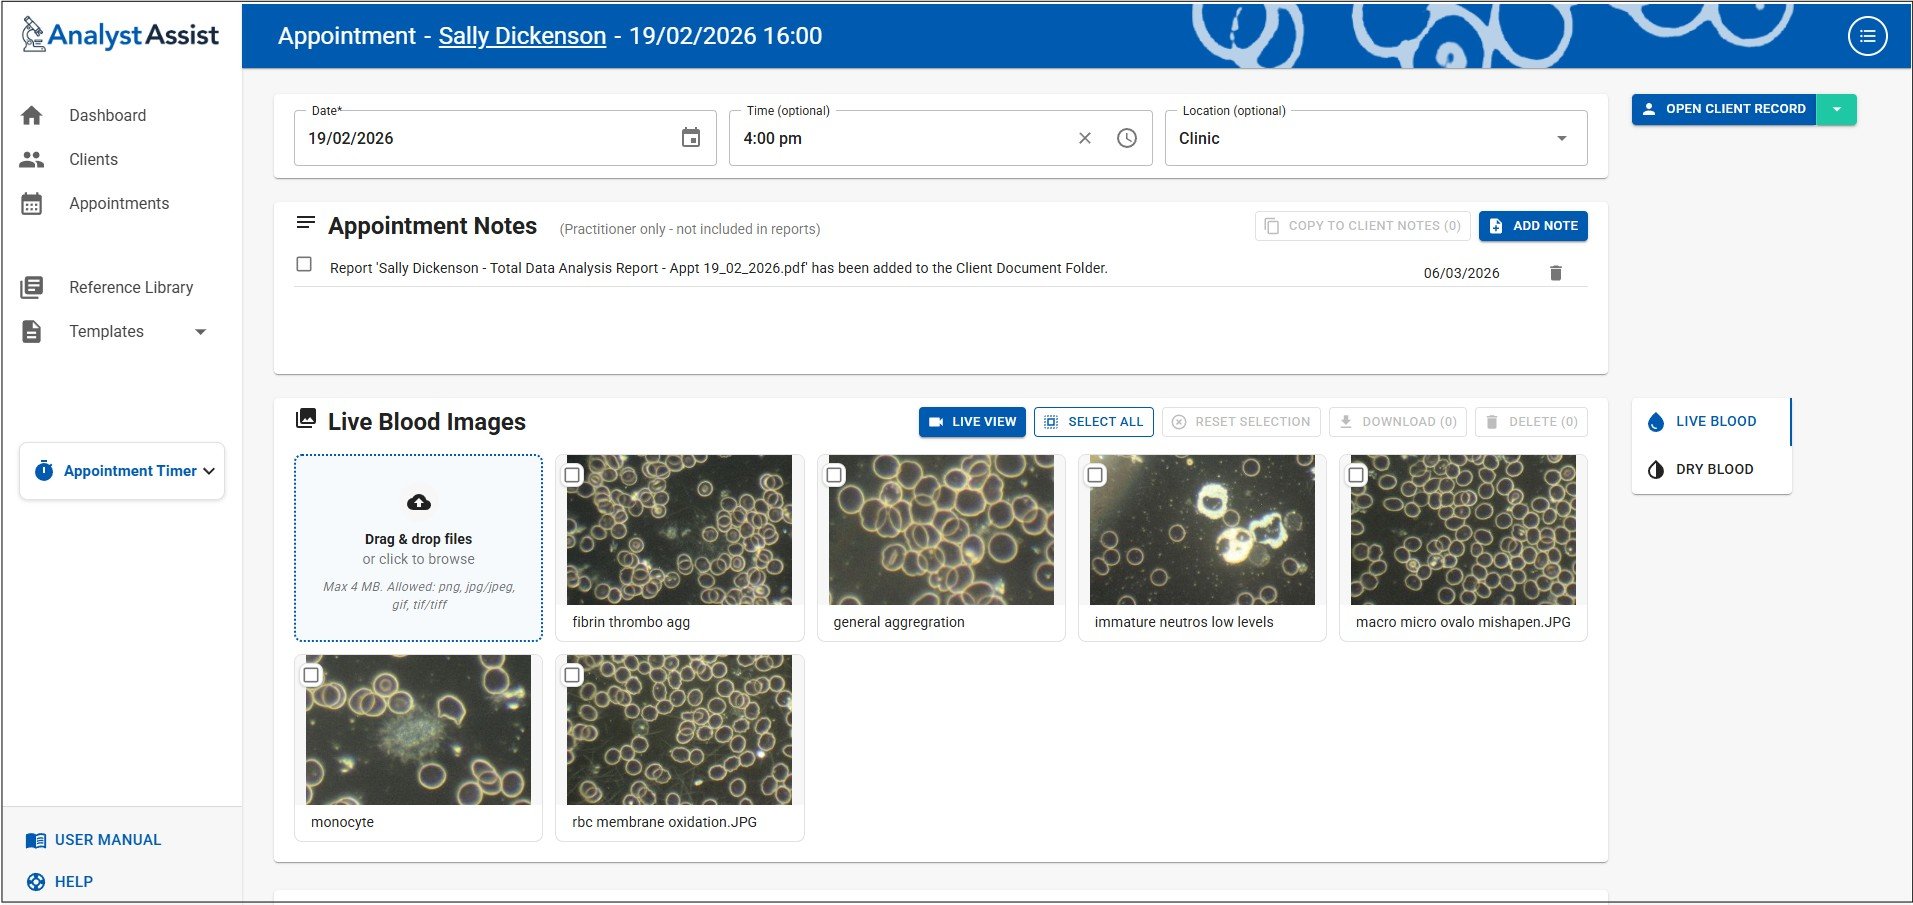
Task: Click the Analyst Assist logo
Action: (x=120, y=35)
